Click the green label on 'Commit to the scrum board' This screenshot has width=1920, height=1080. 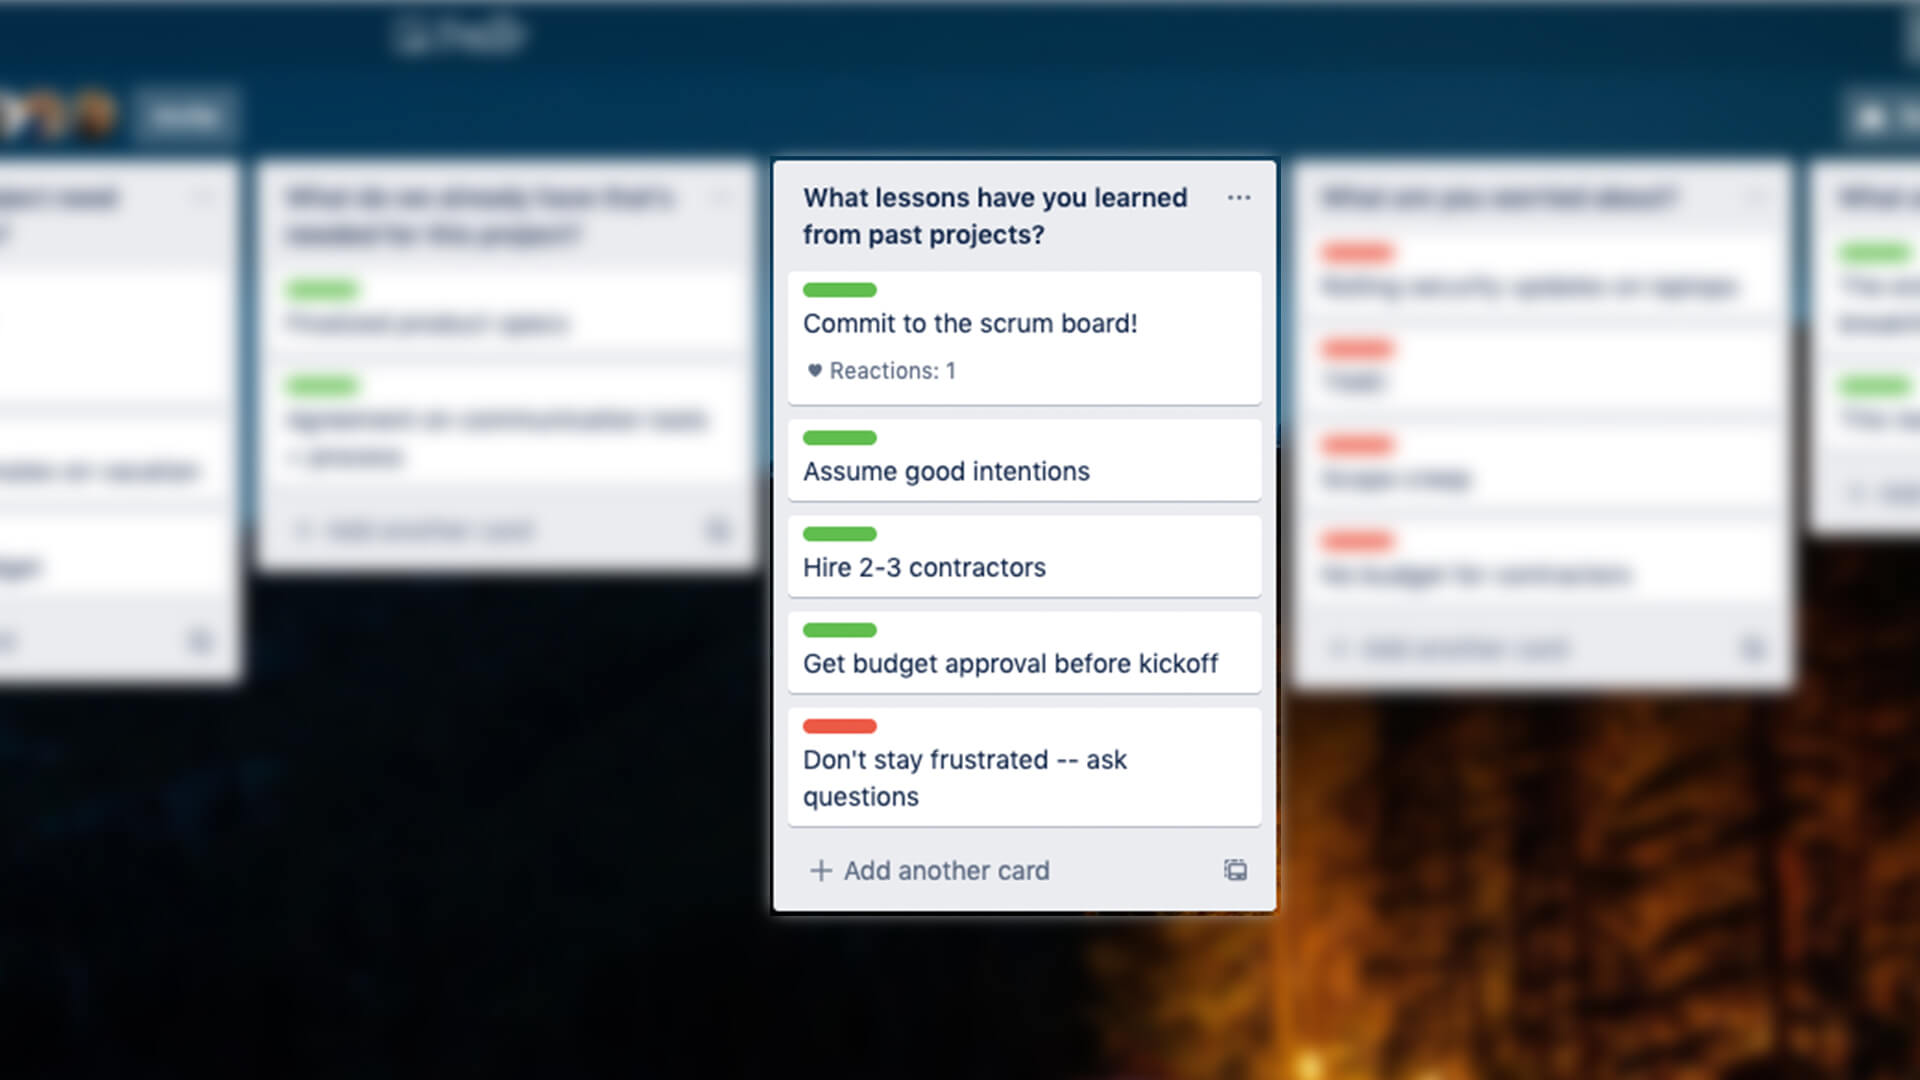point(839,290)
